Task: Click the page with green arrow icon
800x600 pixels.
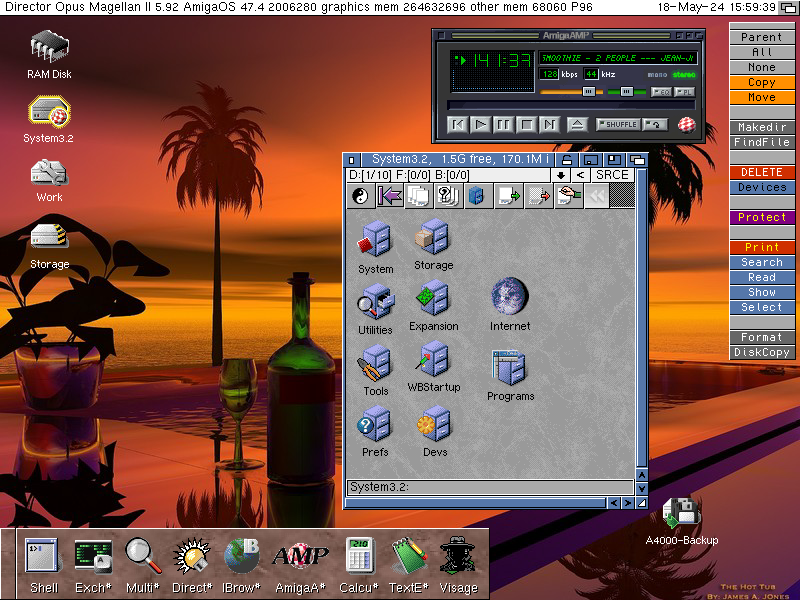Action: pos(509,196)
